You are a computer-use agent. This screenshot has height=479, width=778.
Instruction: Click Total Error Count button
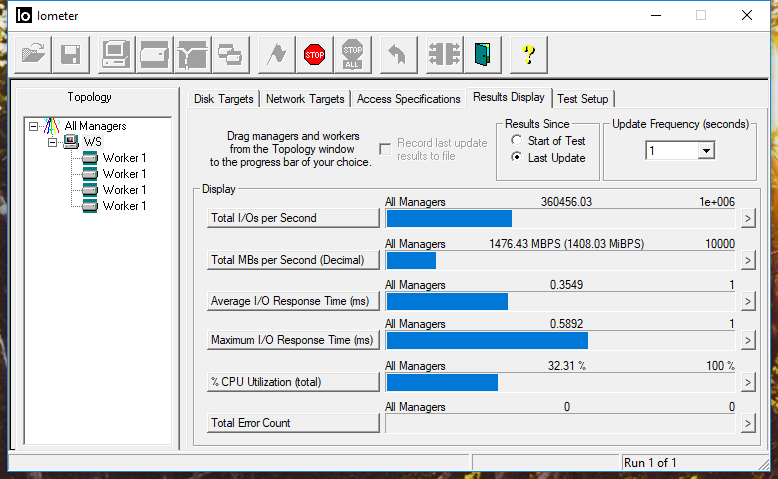pyautogui.click(x=293, y=423)
